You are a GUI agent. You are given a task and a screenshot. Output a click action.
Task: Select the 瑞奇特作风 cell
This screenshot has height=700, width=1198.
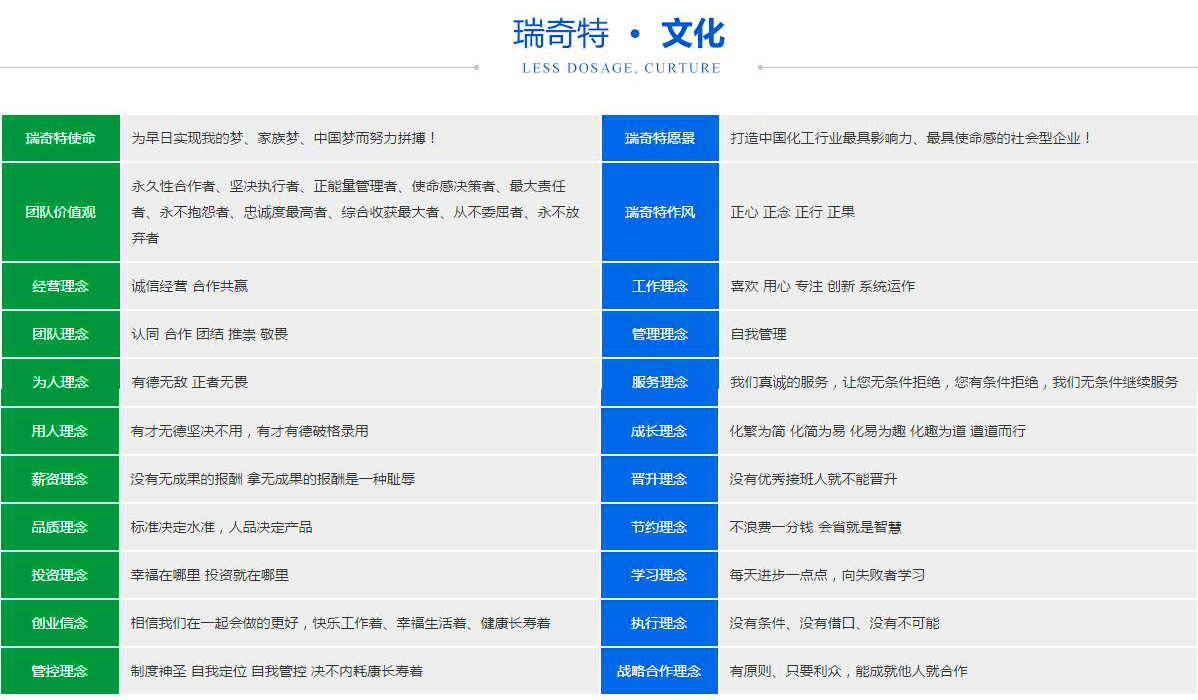[660, 212]
